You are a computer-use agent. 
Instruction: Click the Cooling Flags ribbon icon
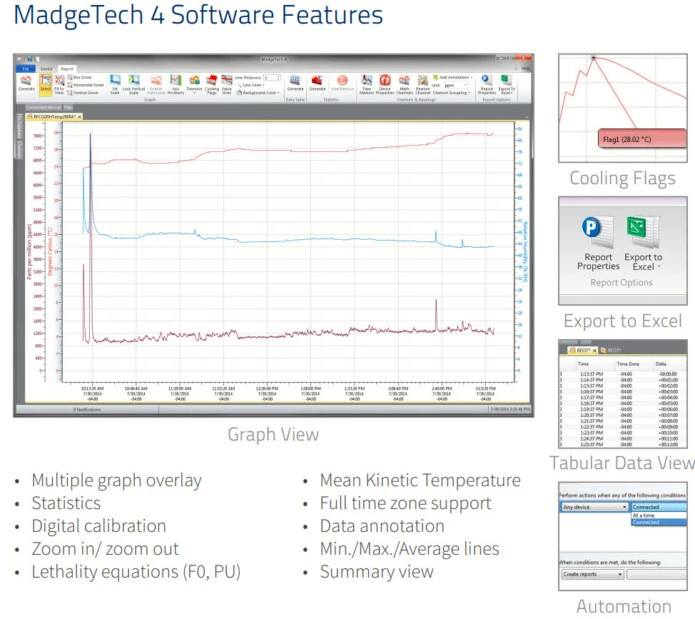tap(211, 82)
